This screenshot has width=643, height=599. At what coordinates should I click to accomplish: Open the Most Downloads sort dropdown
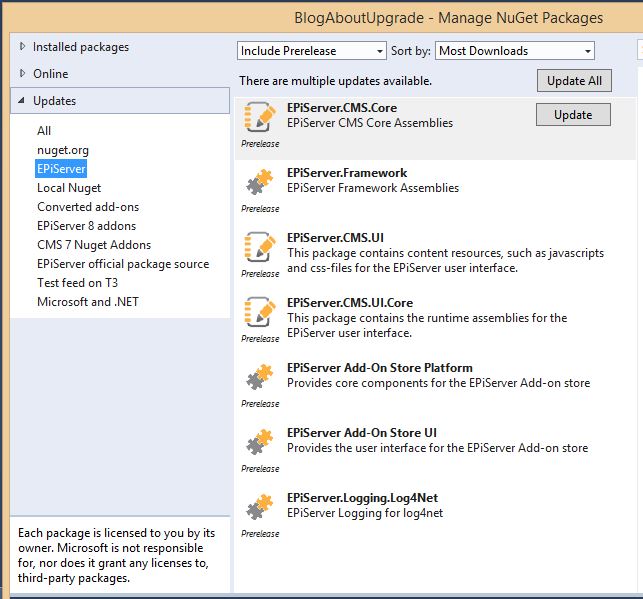coord(515,51)
